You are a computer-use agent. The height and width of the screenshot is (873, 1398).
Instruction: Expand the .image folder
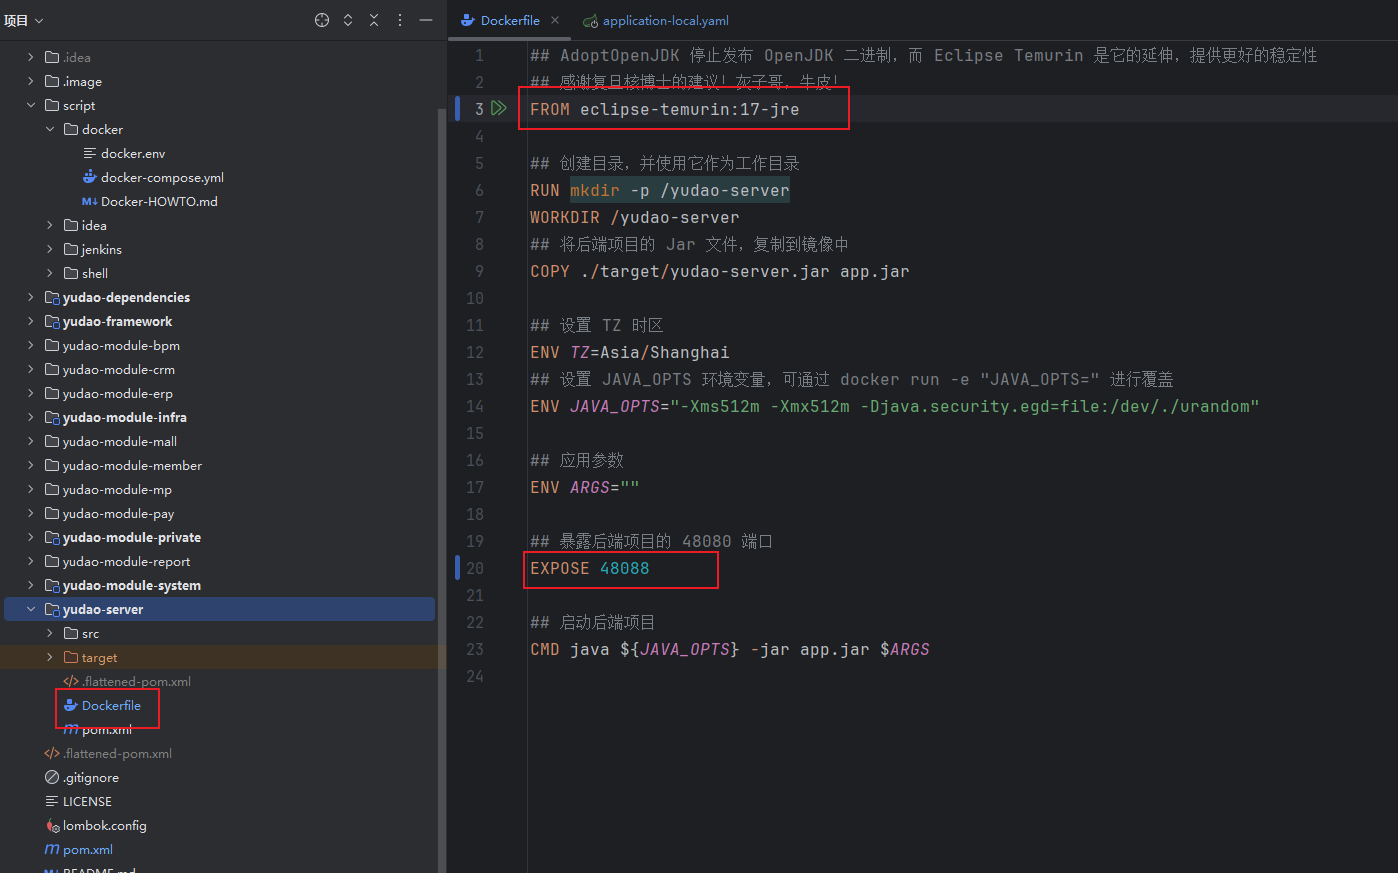point(31,81)
